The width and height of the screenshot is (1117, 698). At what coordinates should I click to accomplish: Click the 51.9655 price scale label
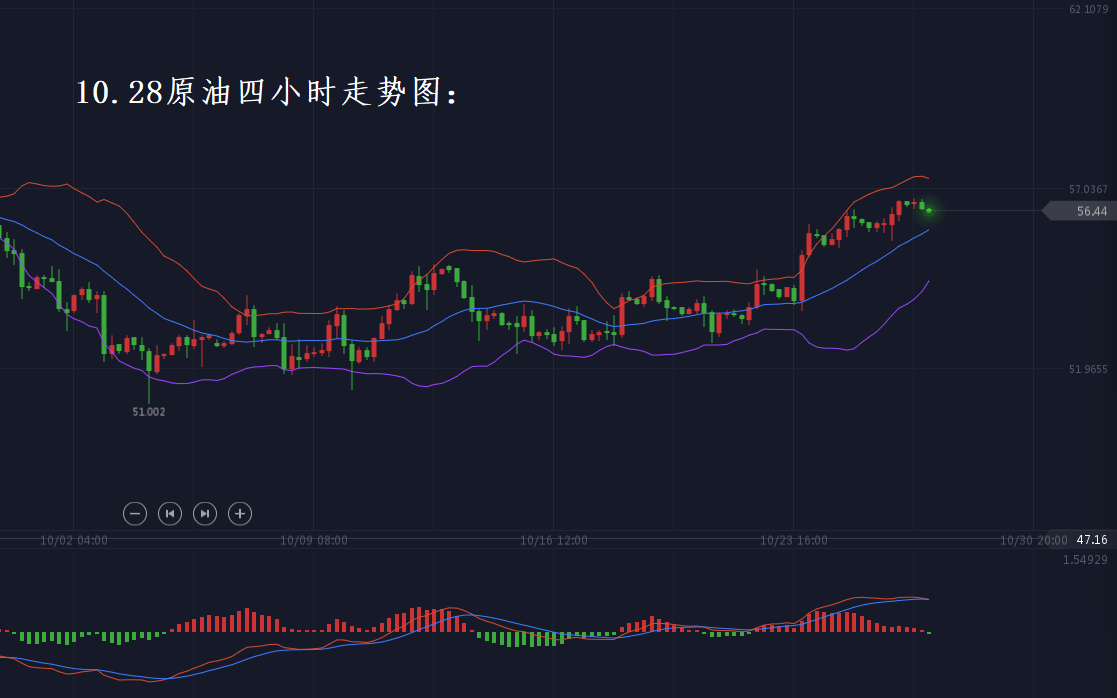pyautogui.click(x=1088, y=369)
